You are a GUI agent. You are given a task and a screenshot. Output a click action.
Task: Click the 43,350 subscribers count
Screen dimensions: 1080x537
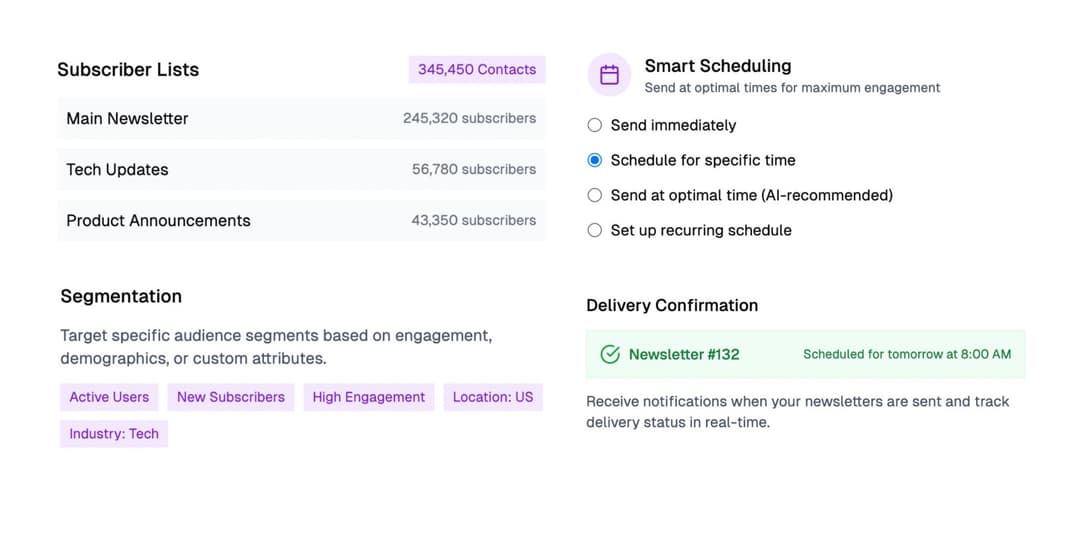pyautogui.click(x=474, y=220)
